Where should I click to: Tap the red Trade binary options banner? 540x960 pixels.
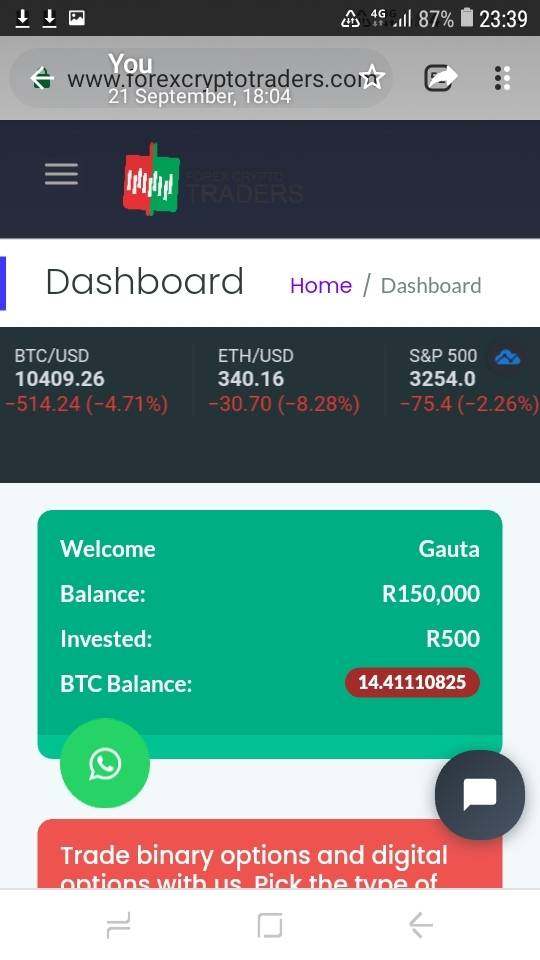click(270, 854)
